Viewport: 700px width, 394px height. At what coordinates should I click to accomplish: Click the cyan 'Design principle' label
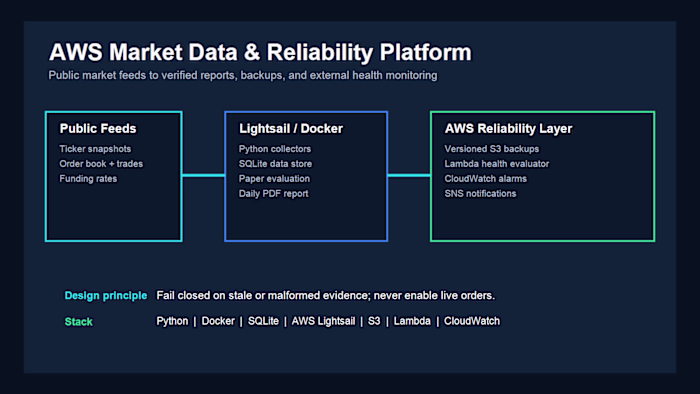(x=105, y=296)
